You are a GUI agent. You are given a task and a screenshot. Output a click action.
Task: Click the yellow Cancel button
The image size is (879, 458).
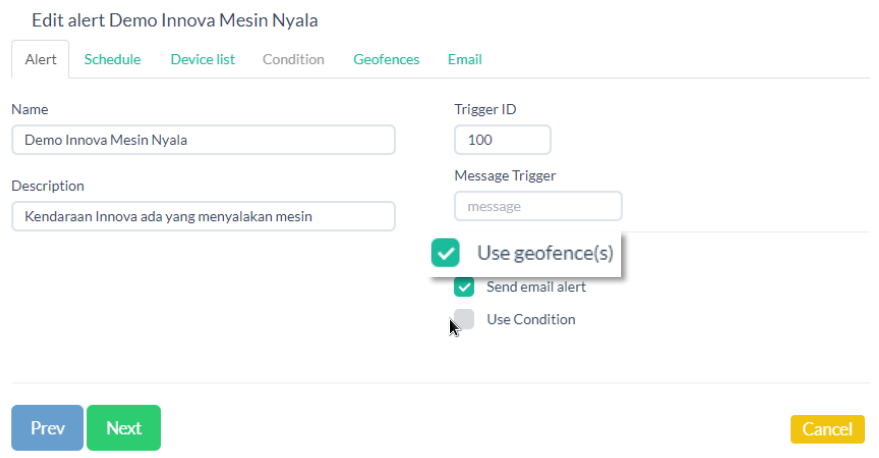coord(827,429)
